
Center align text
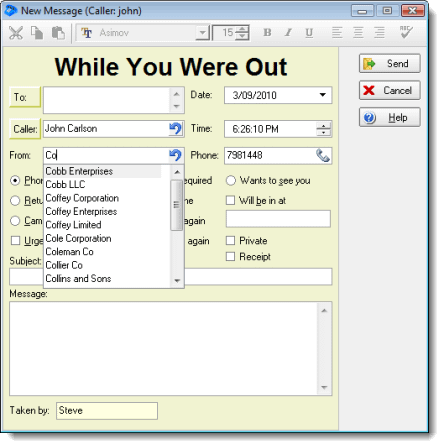pos(358,33)
